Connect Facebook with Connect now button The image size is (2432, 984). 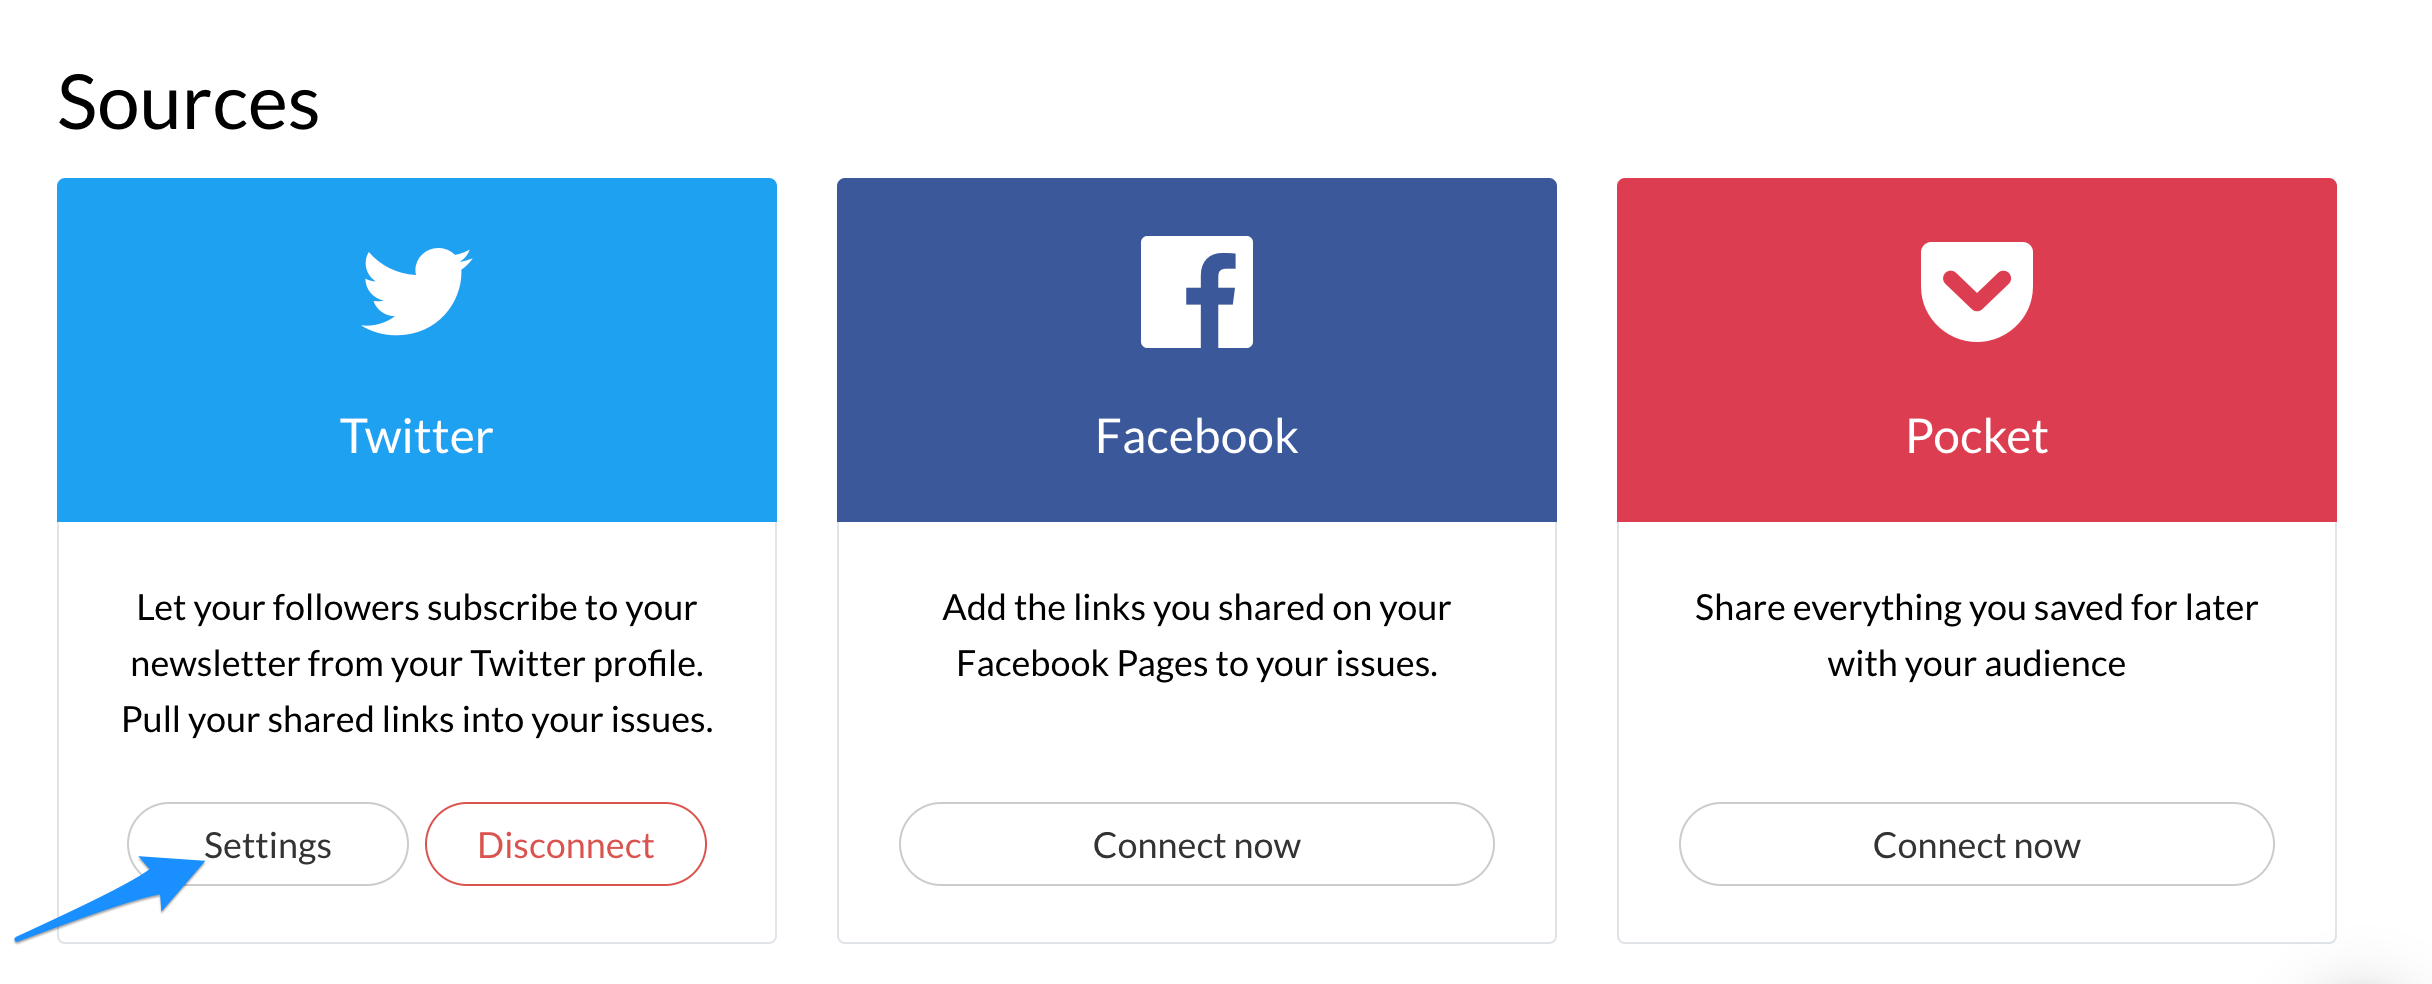tap(1197, 844)
